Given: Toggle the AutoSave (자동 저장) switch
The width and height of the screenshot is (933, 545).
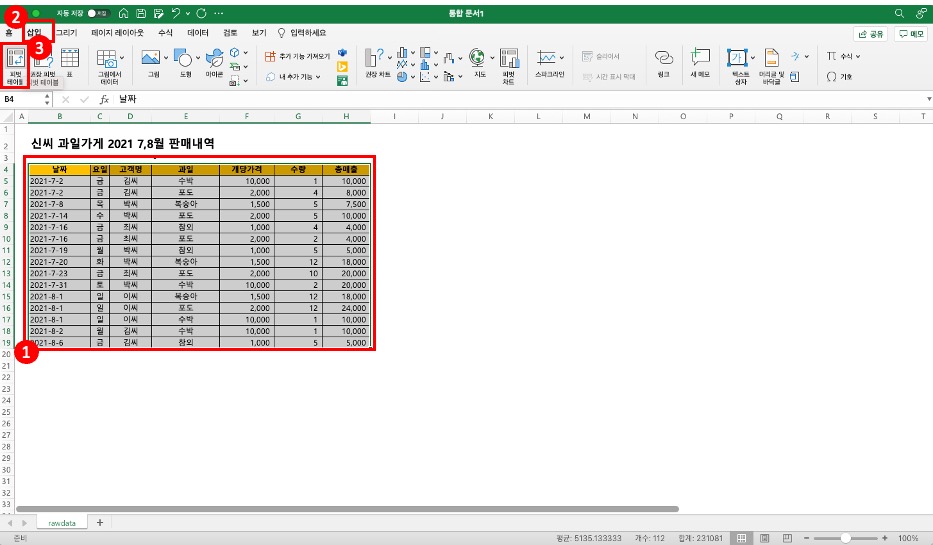Looking at the screenshot, I should [x=98, y=13].
